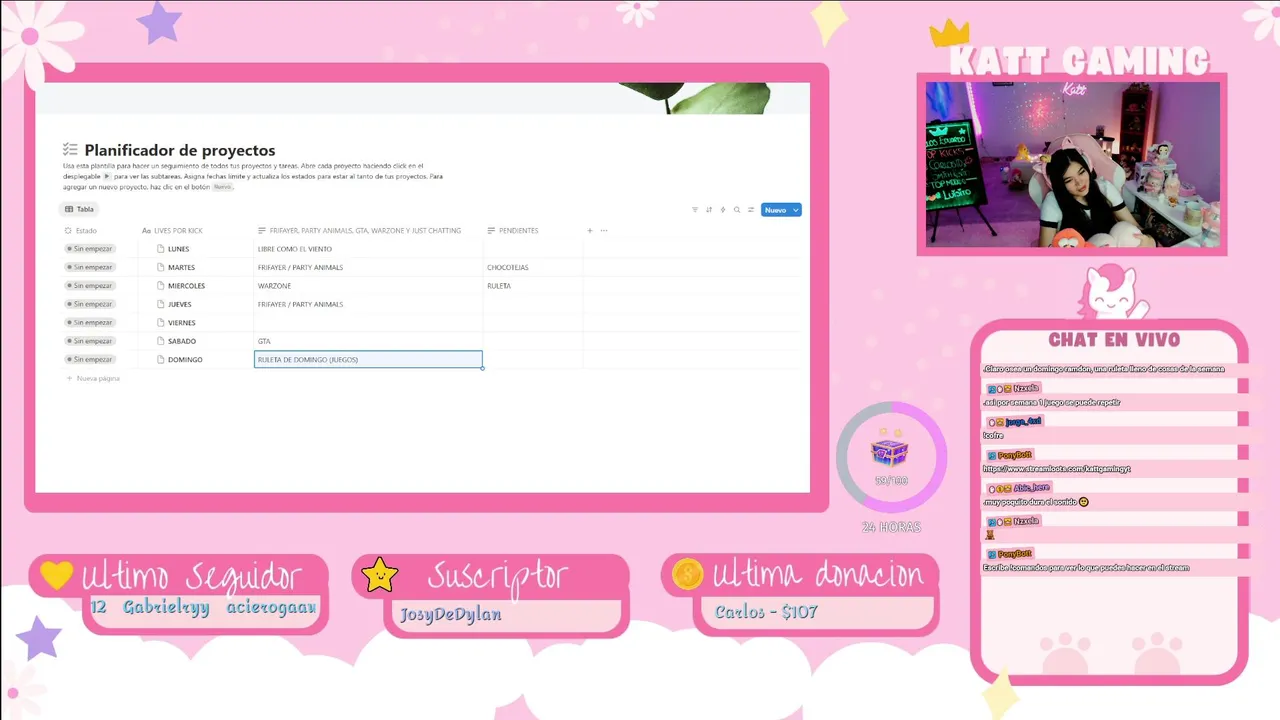1280x720 pixels.
Task: Change Sin empezar status in MIERCOLES row
Action: (90, 286)
